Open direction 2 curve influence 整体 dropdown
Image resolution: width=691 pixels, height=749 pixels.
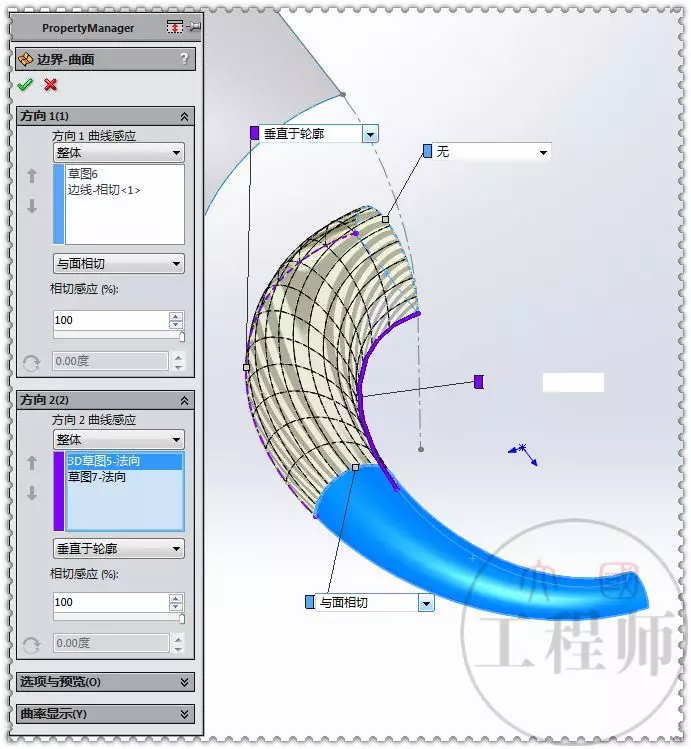coord(118,439)
